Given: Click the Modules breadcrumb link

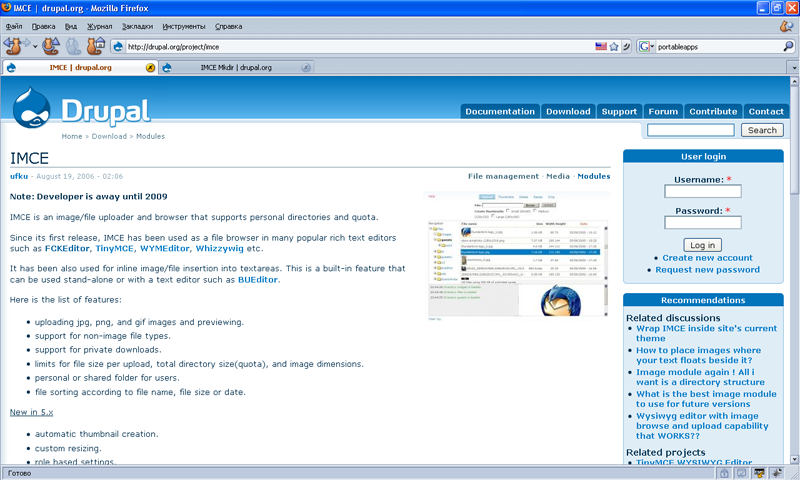Looking at the screenshot, I should point(151,137).
